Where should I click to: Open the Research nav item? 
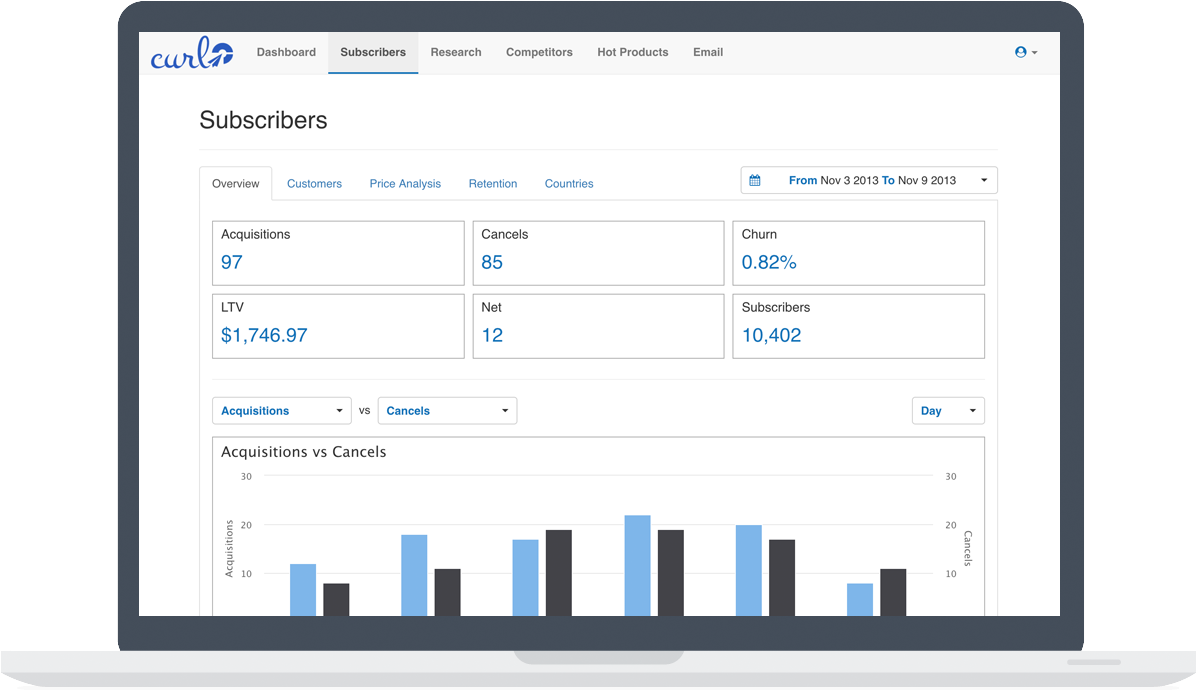coord(456,52)
